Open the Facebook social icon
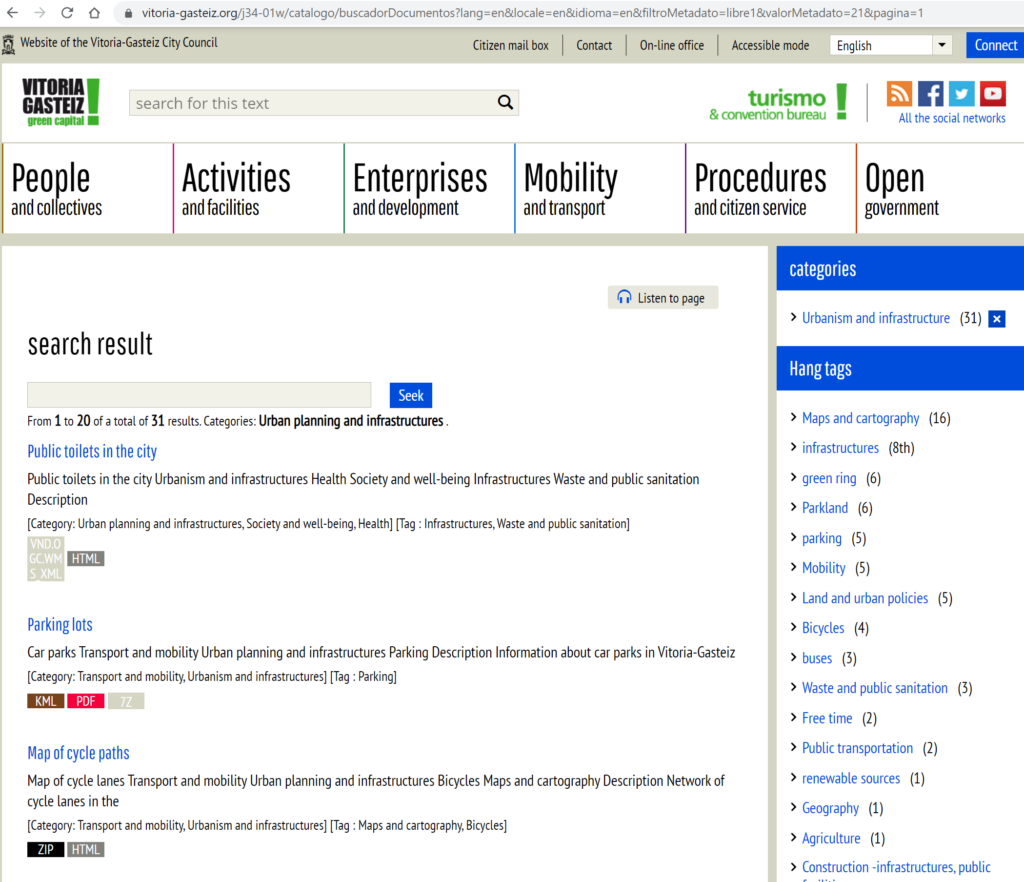Image resolution: width=1024 pixels, height=882 pixels. coord(930,94)
